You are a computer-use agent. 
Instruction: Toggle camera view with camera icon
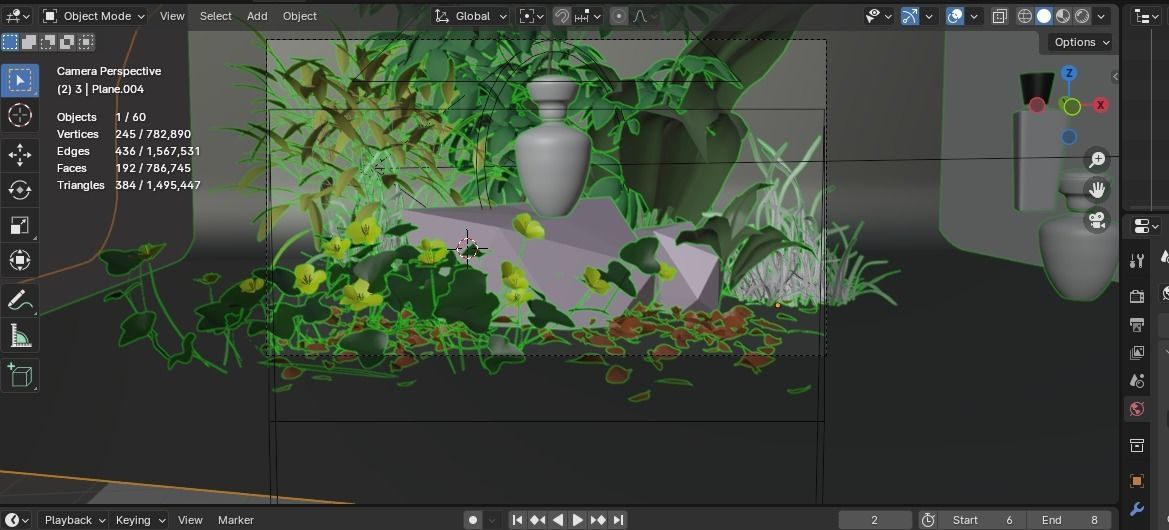pyautogui.click(x=1097, y=220)
